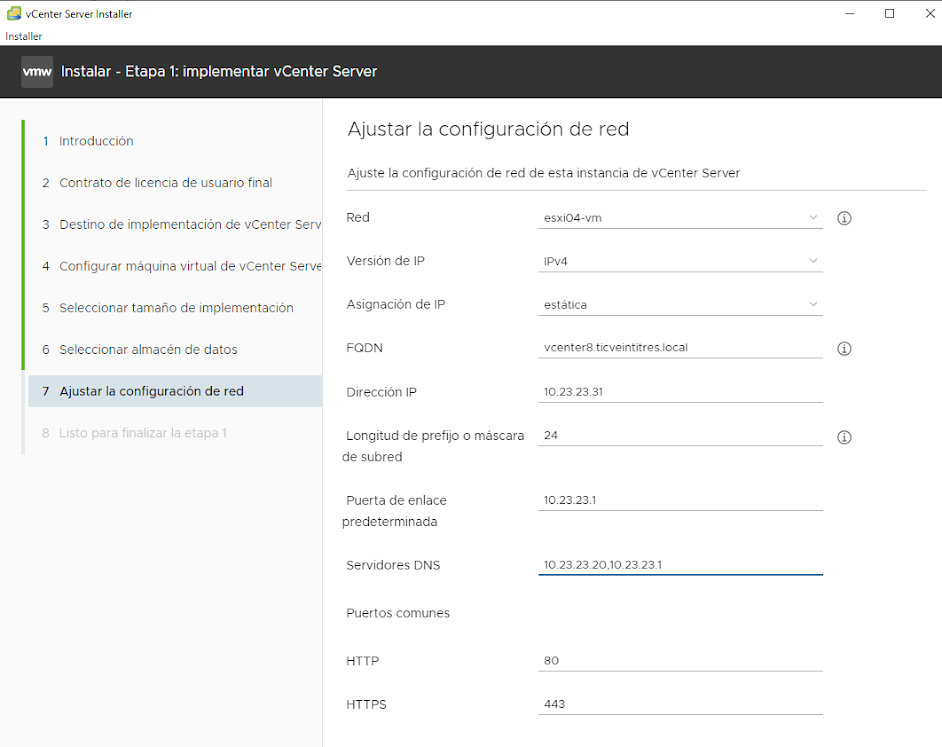Click the info icon next to Red

click(x=844, y=218)
